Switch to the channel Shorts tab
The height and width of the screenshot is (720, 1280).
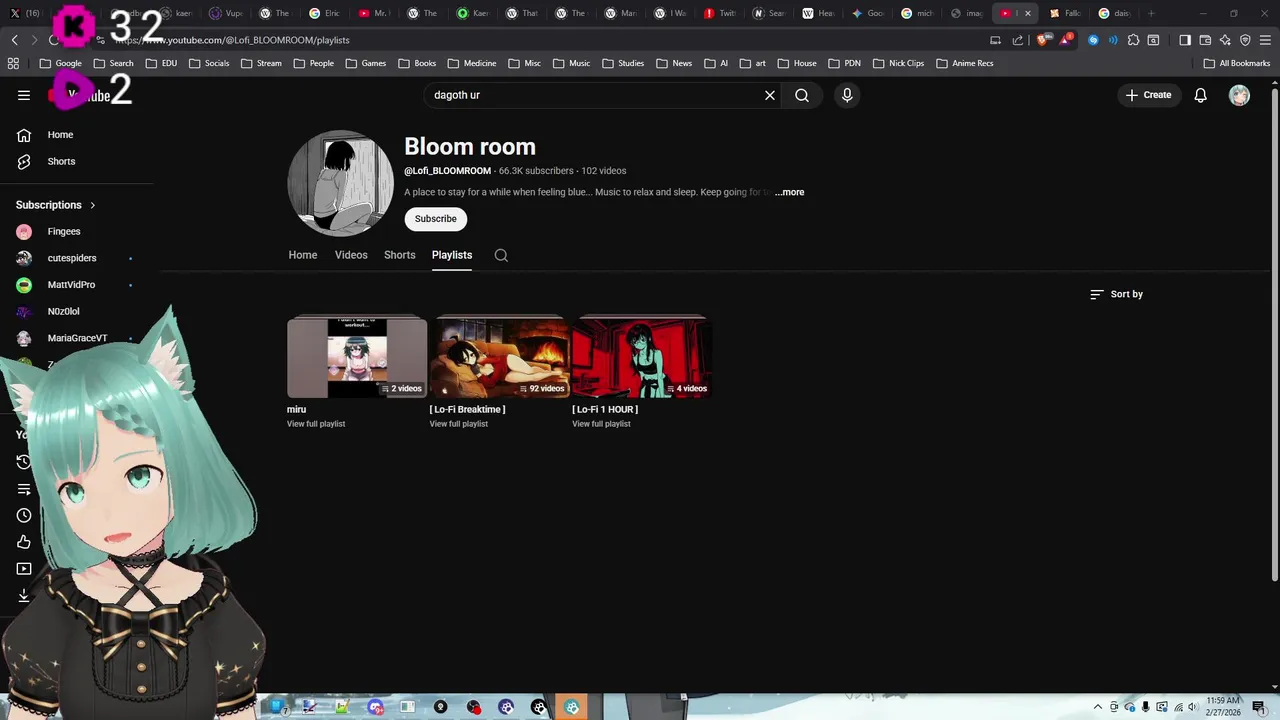point(400,255)
